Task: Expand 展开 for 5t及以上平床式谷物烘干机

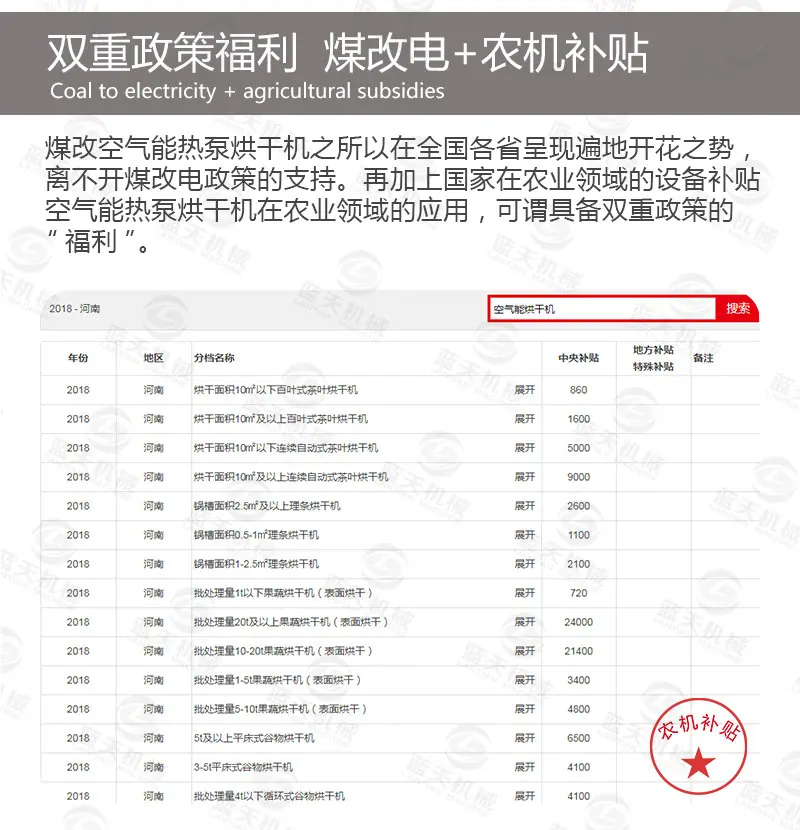Action: [525, 738]
